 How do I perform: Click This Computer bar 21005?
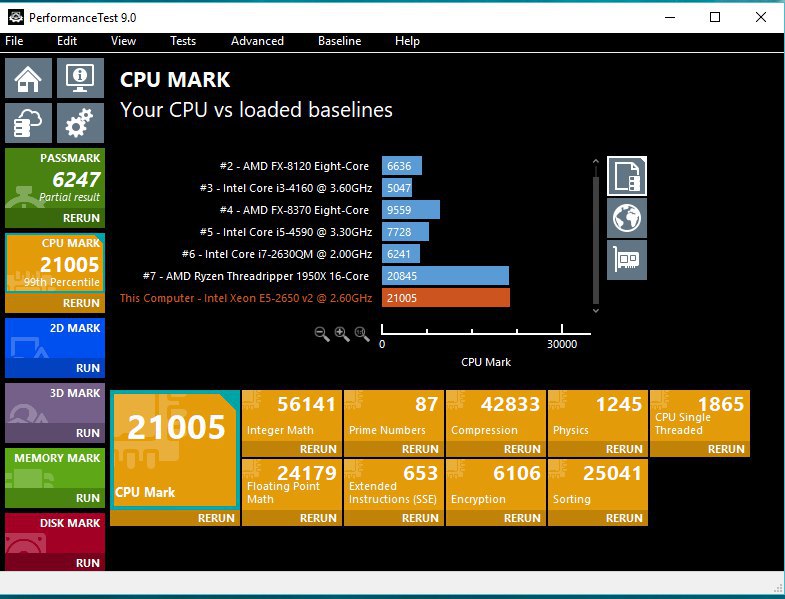pyautogui.click(x=446, y=298)
